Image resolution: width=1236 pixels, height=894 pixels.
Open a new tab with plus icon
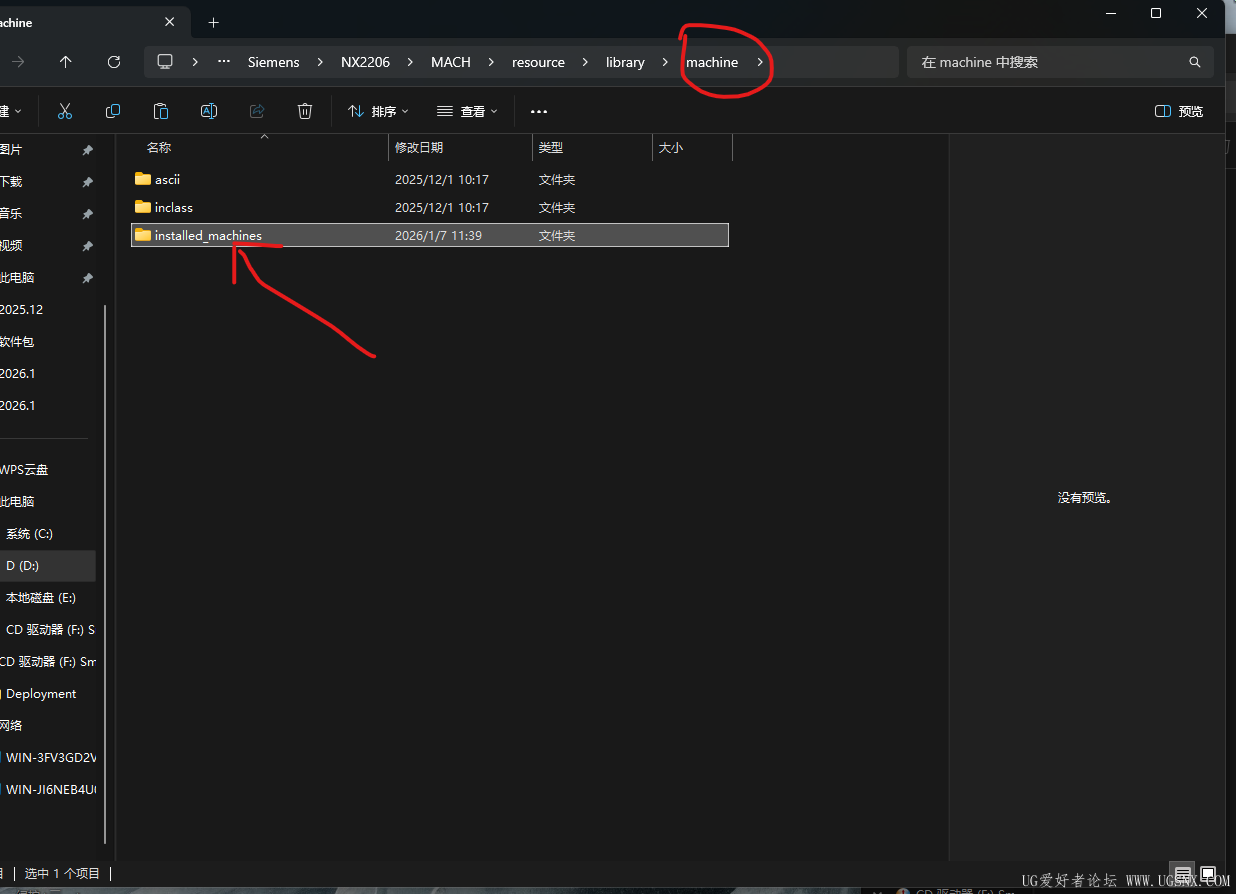213,22
